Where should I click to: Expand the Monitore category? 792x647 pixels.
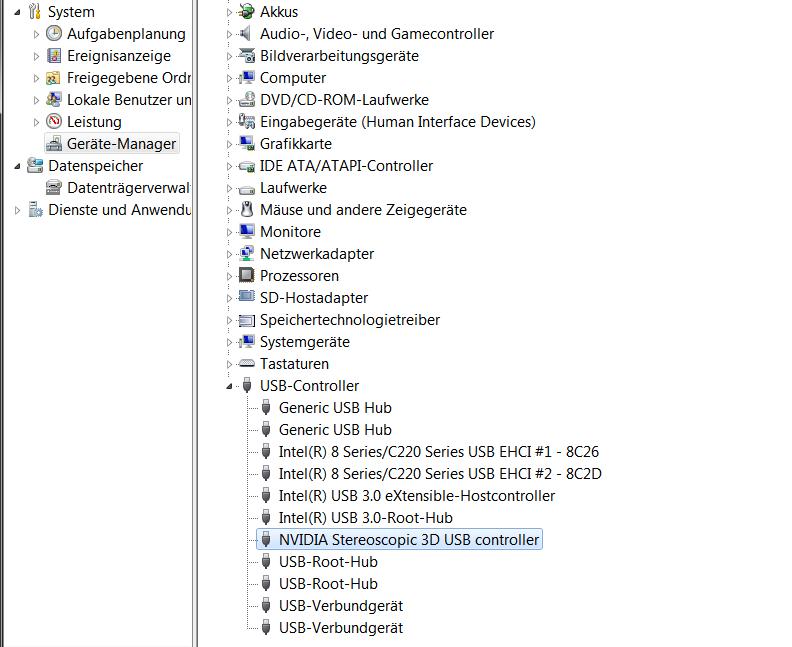point(229,232)
